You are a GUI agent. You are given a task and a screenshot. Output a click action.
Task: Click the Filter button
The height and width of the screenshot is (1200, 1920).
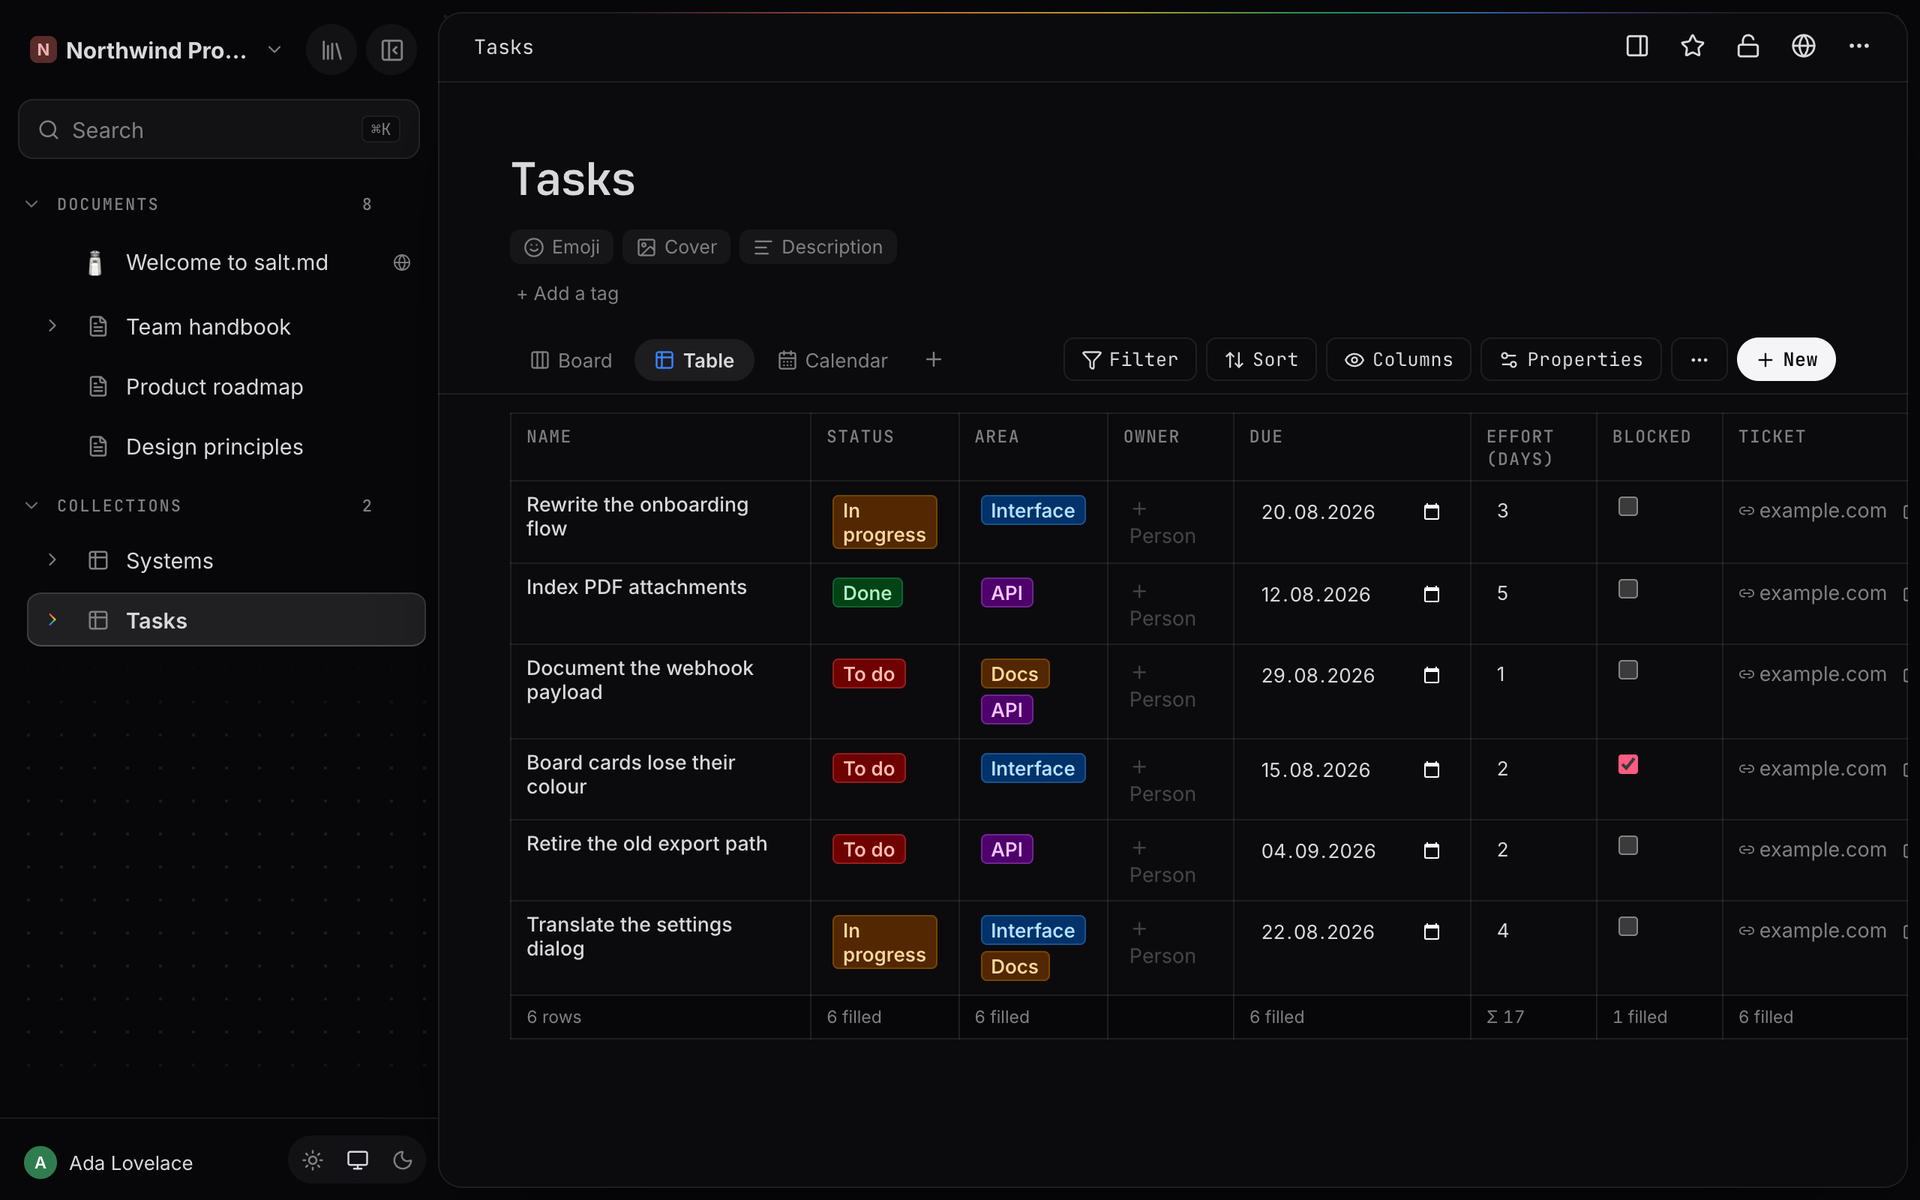point(1130,360)
